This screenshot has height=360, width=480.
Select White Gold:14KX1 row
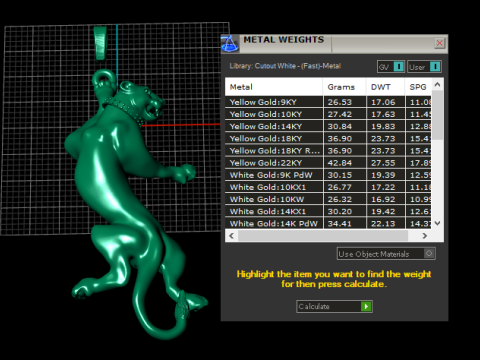pos(328,211)
